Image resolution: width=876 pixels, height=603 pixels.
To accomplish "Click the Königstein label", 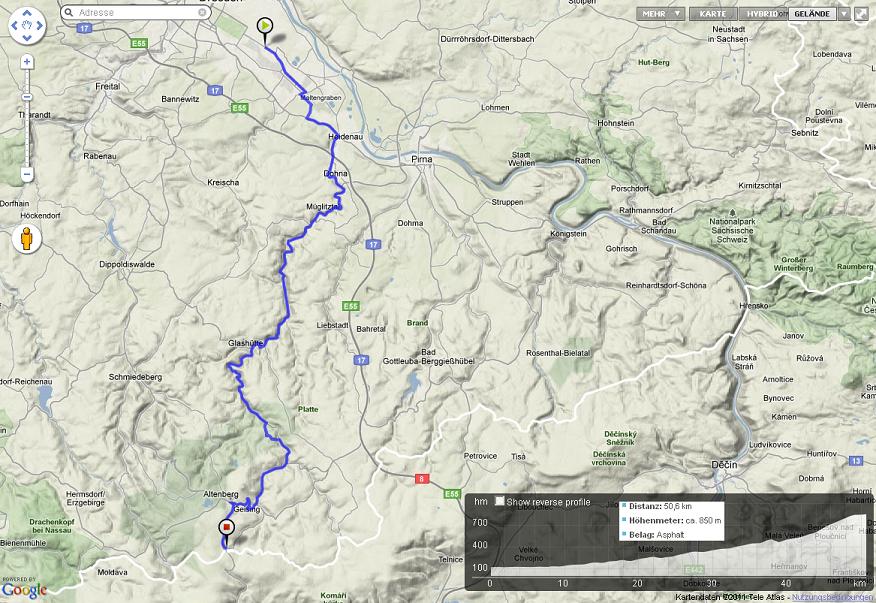I will coord(568,234).
